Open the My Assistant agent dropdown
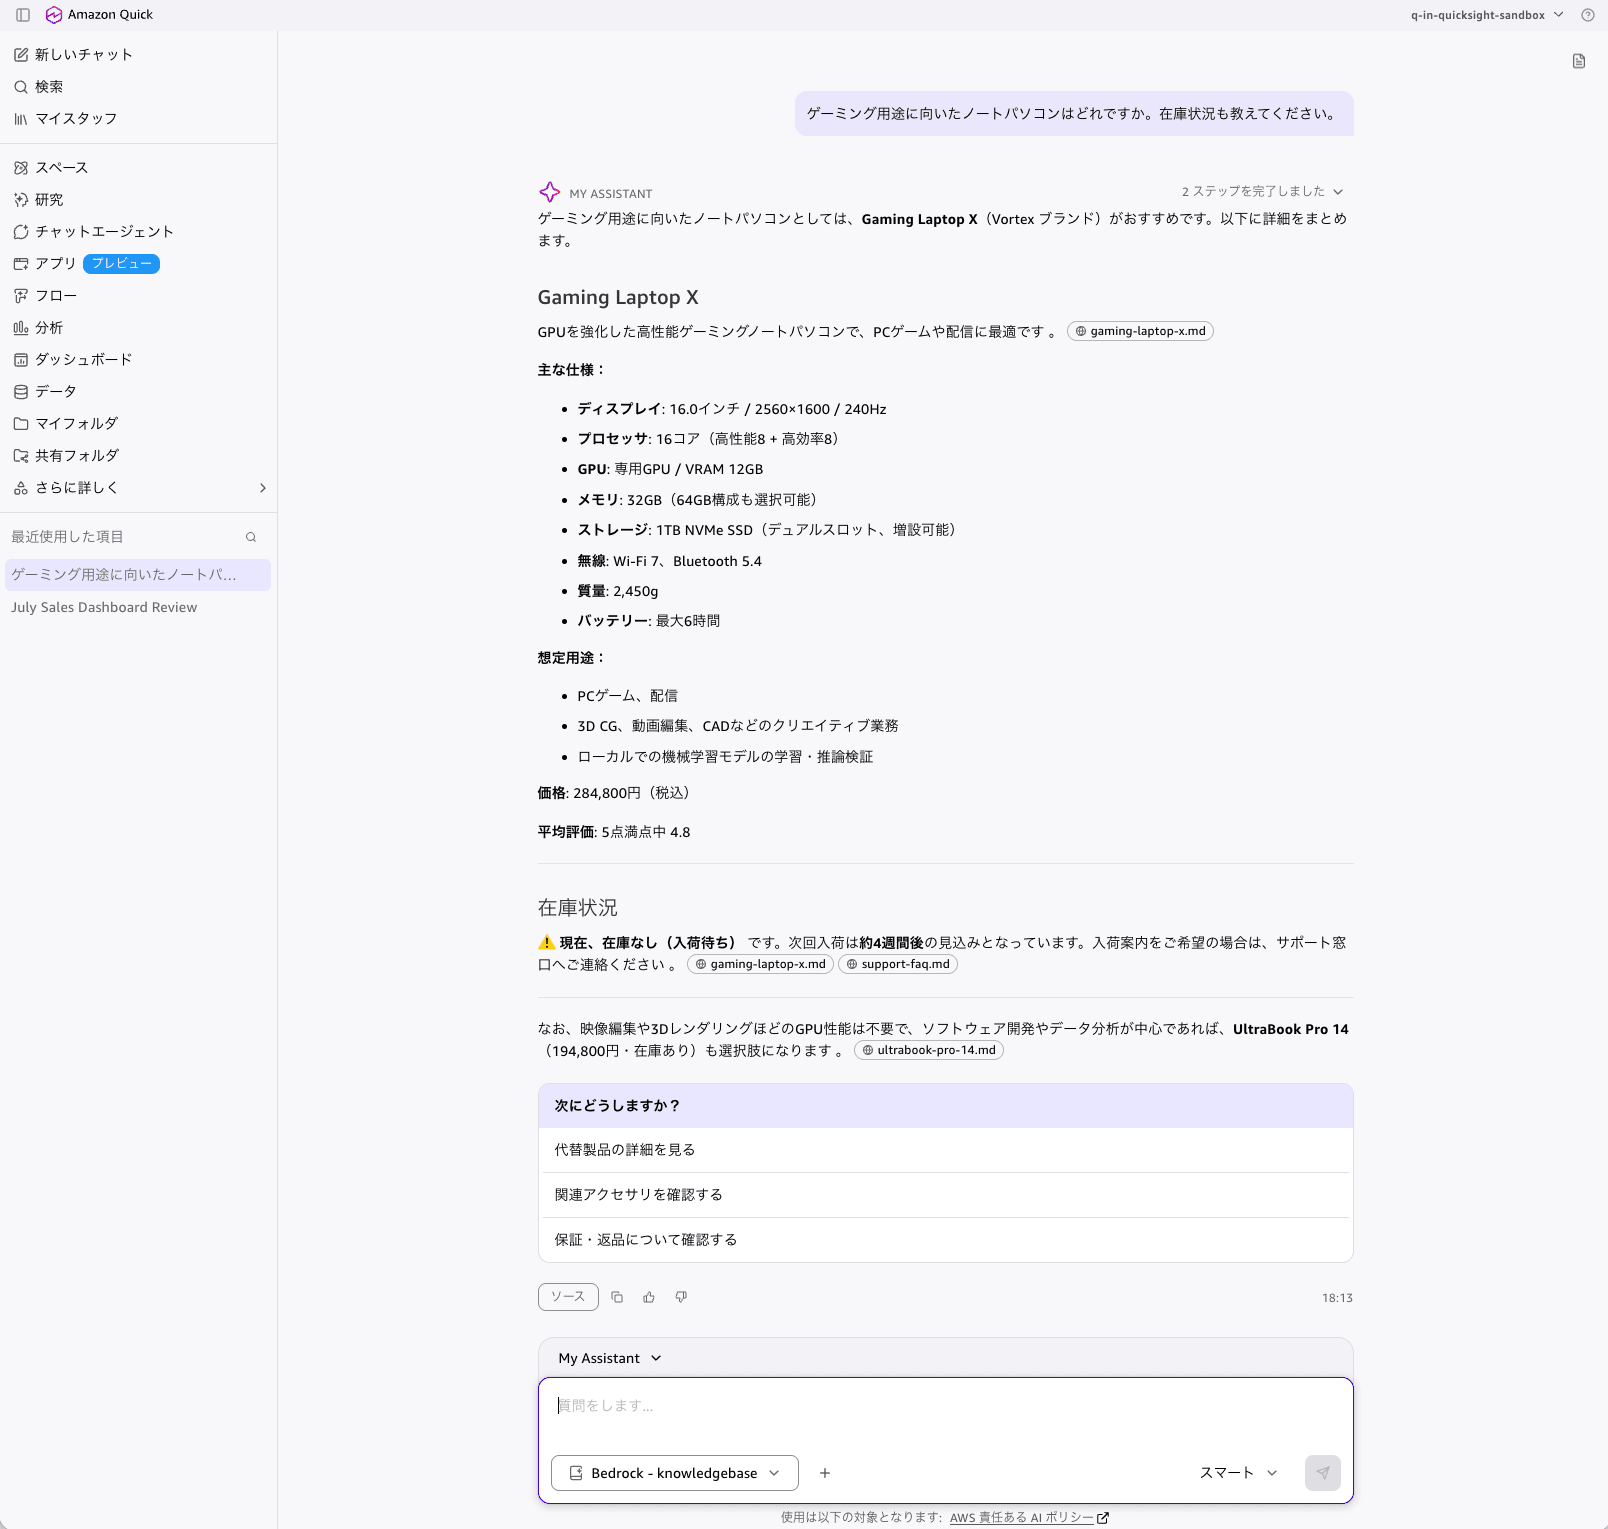1608x1529 pixels. coord(610,1358)
